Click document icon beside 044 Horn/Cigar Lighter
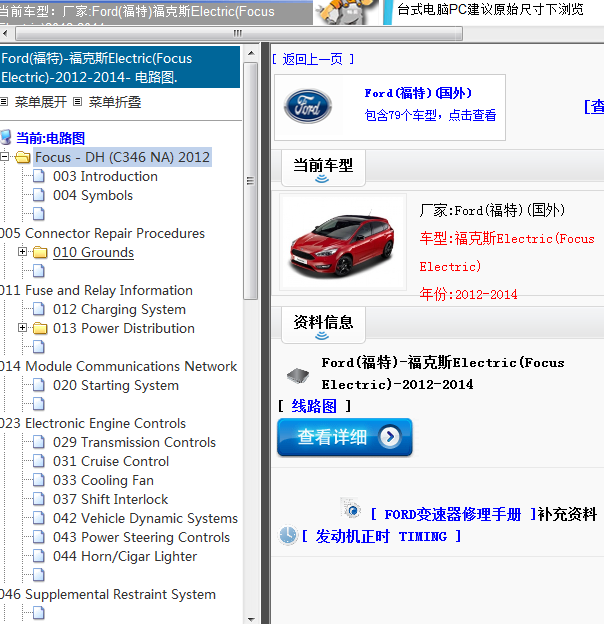 click(x=39, y=556)
